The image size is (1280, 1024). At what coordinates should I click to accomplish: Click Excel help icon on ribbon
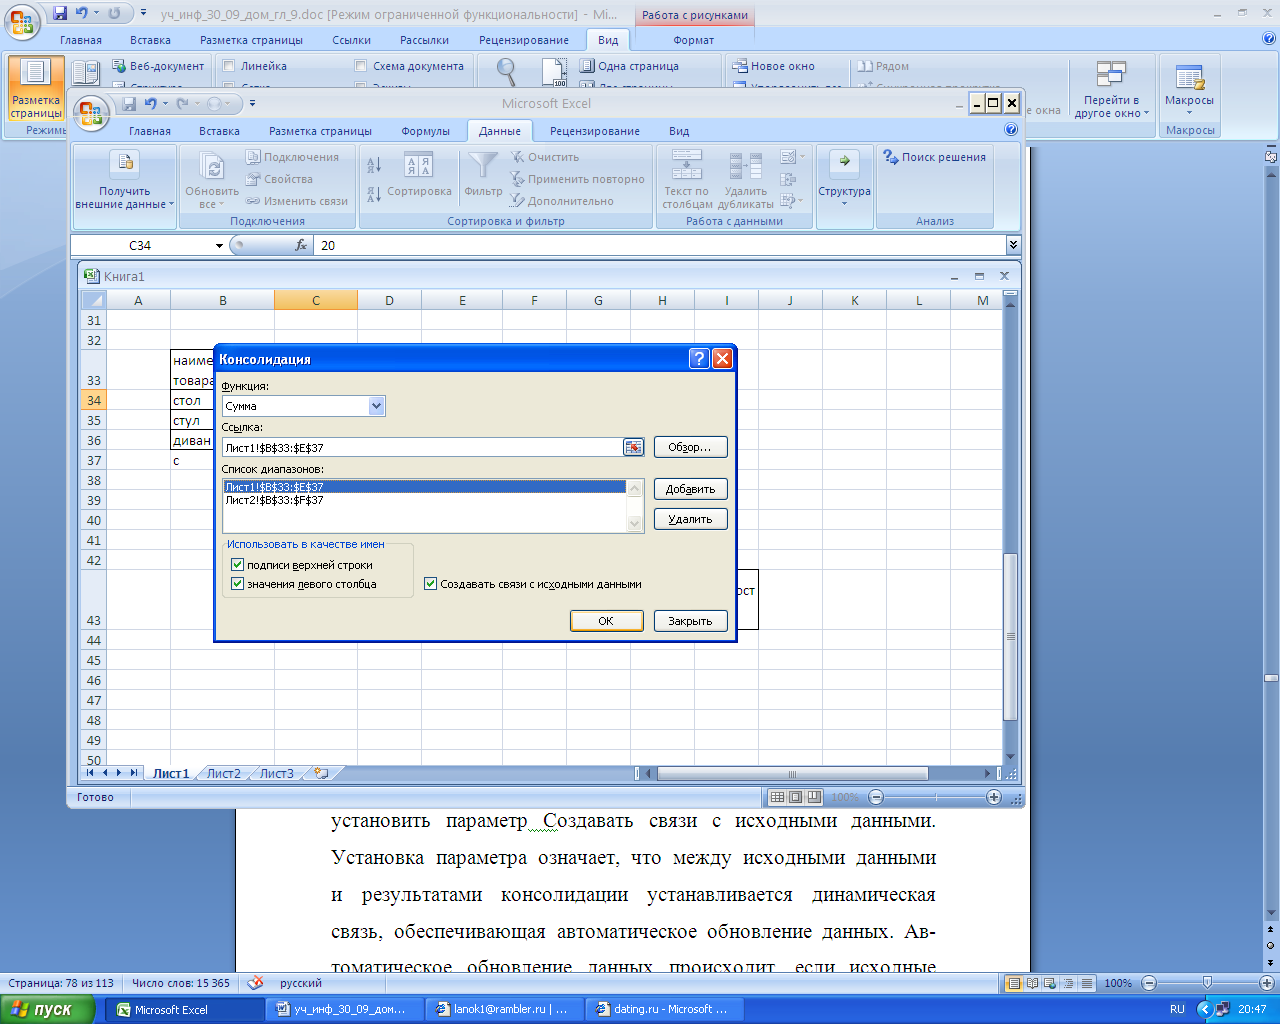1010,130
